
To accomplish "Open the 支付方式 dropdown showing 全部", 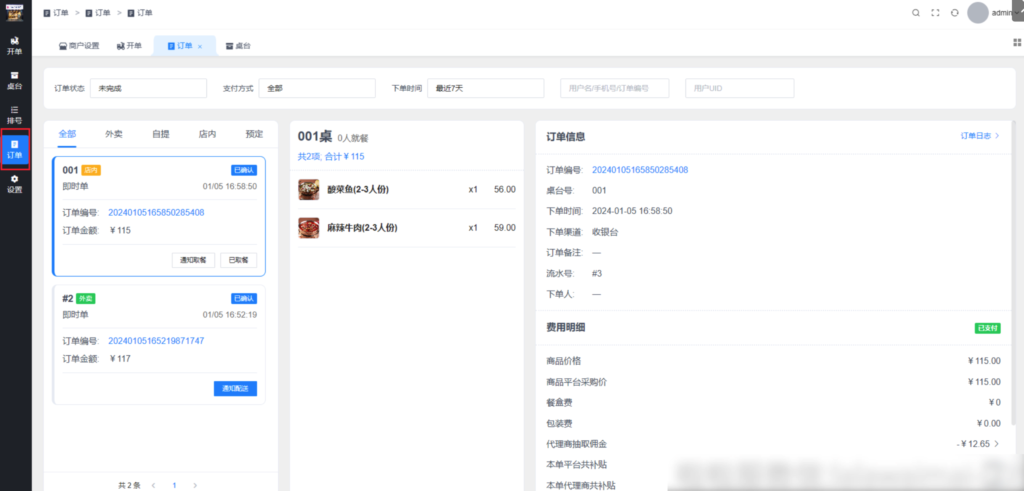I will [317, 88].
